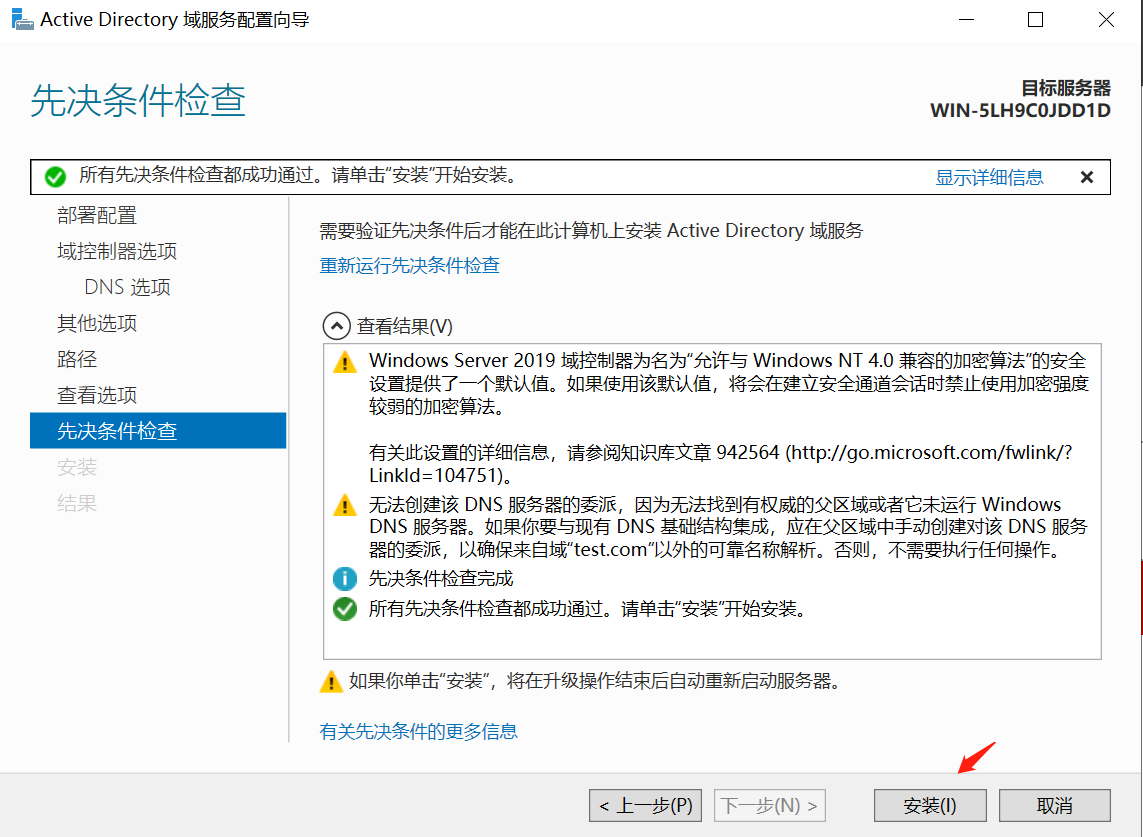Click green success checkmark in notification bar
The width and height of the screenshot is (1143, 837).
point(55,177)
